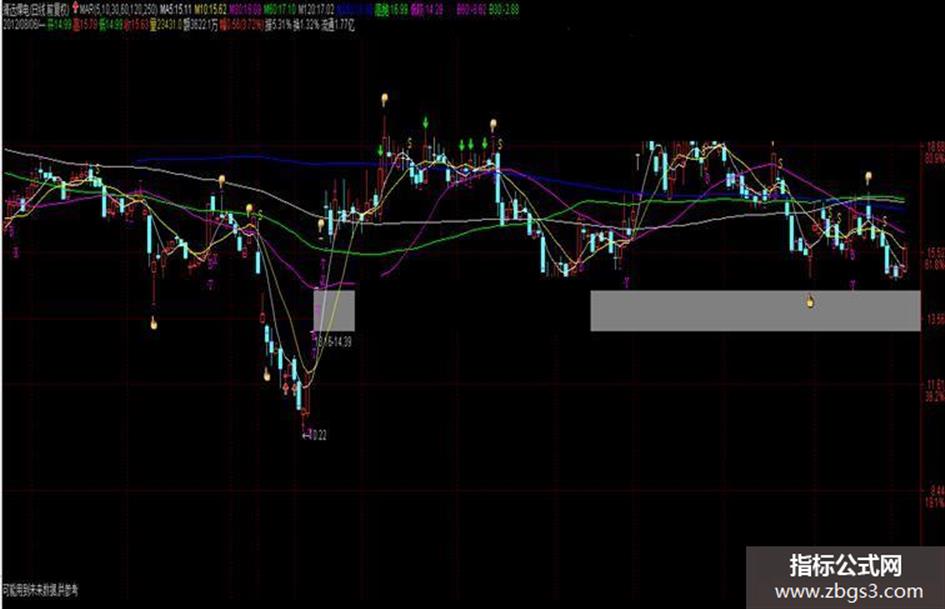Click the 11.61 price axis label
The image size is (945, 609).
click(935, 383)
